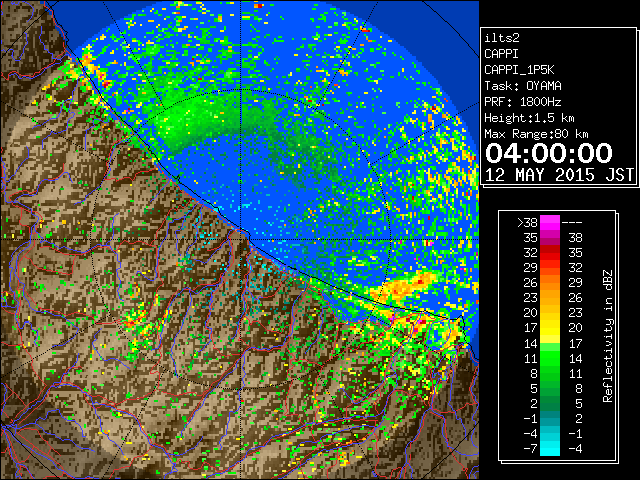This screenshot has width=640, height=480.
Task: Select the yellow 17–20 dBZ legend band
Action: (550, 328)
